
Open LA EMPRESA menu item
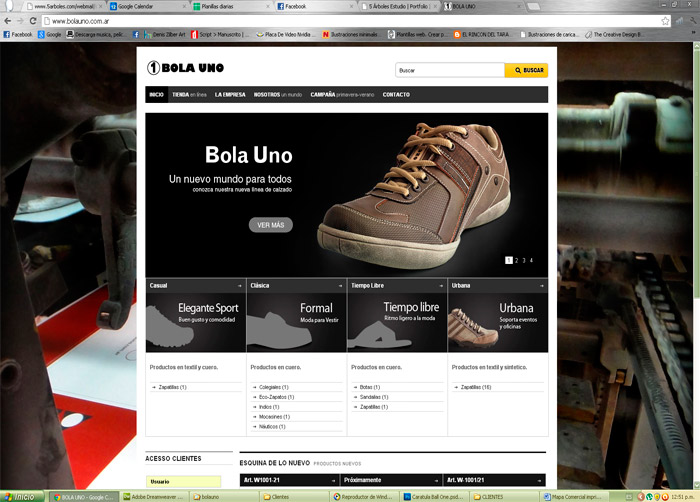[230, 95]
